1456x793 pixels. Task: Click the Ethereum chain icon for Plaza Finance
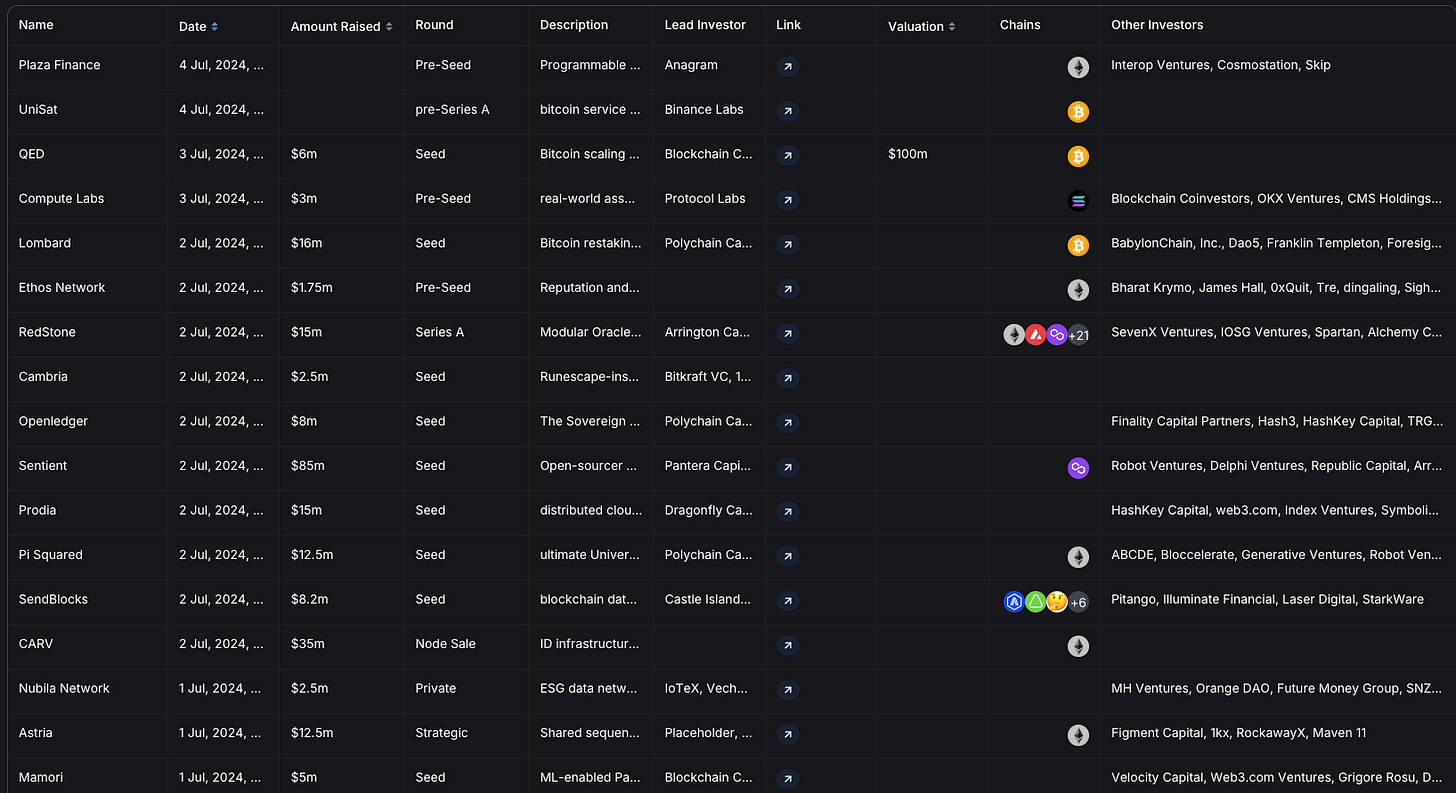pos(1078,67)
